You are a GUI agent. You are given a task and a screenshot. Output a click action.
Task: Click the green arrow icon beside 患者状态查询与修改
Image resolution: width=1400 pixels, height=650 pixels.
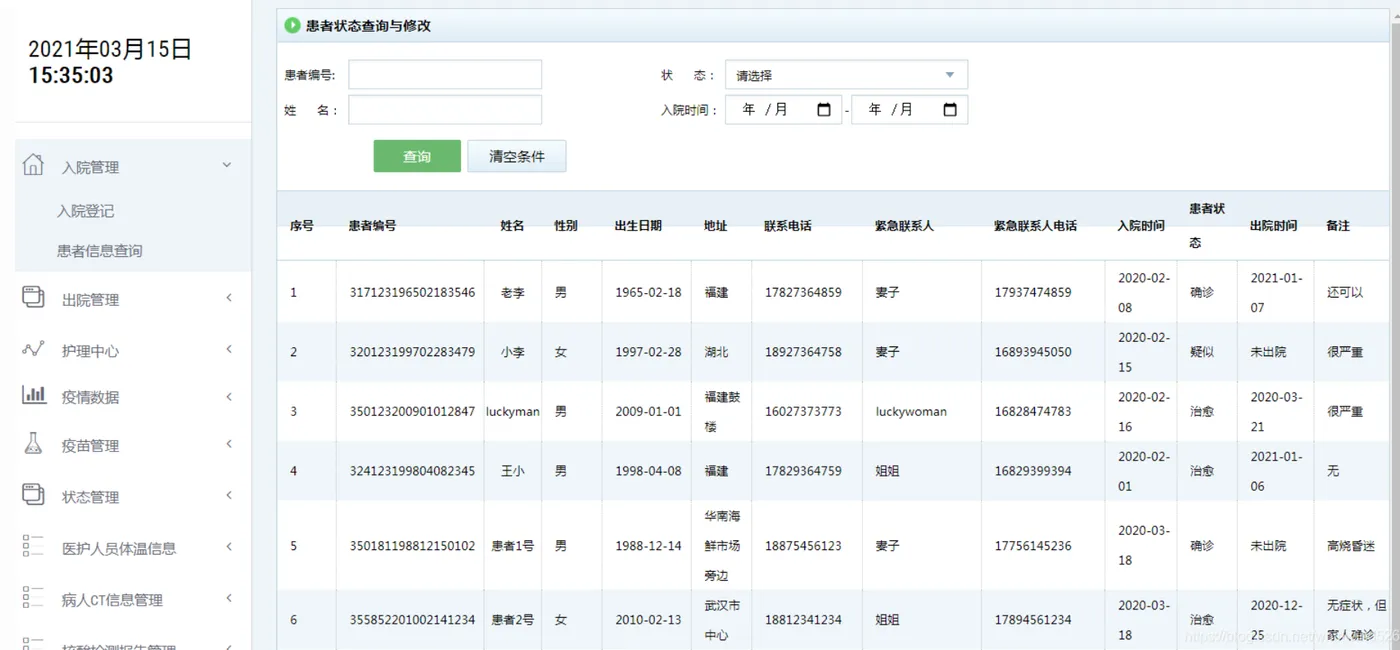292,25
